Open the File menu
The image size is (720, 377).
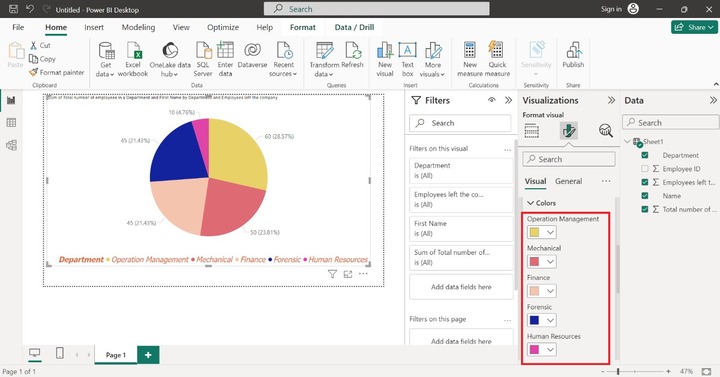tap(18, 28)
